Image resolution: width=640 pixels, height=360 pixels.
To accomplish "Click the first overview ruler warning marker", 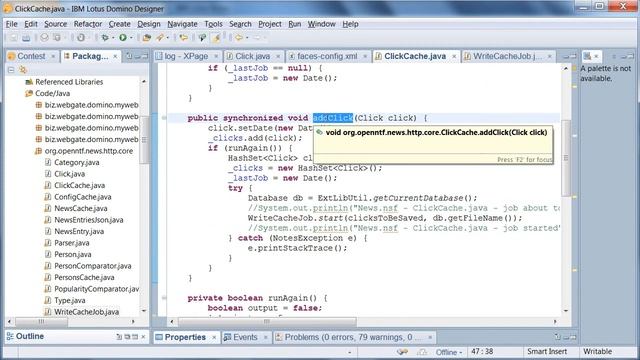I will coord(575,87).
